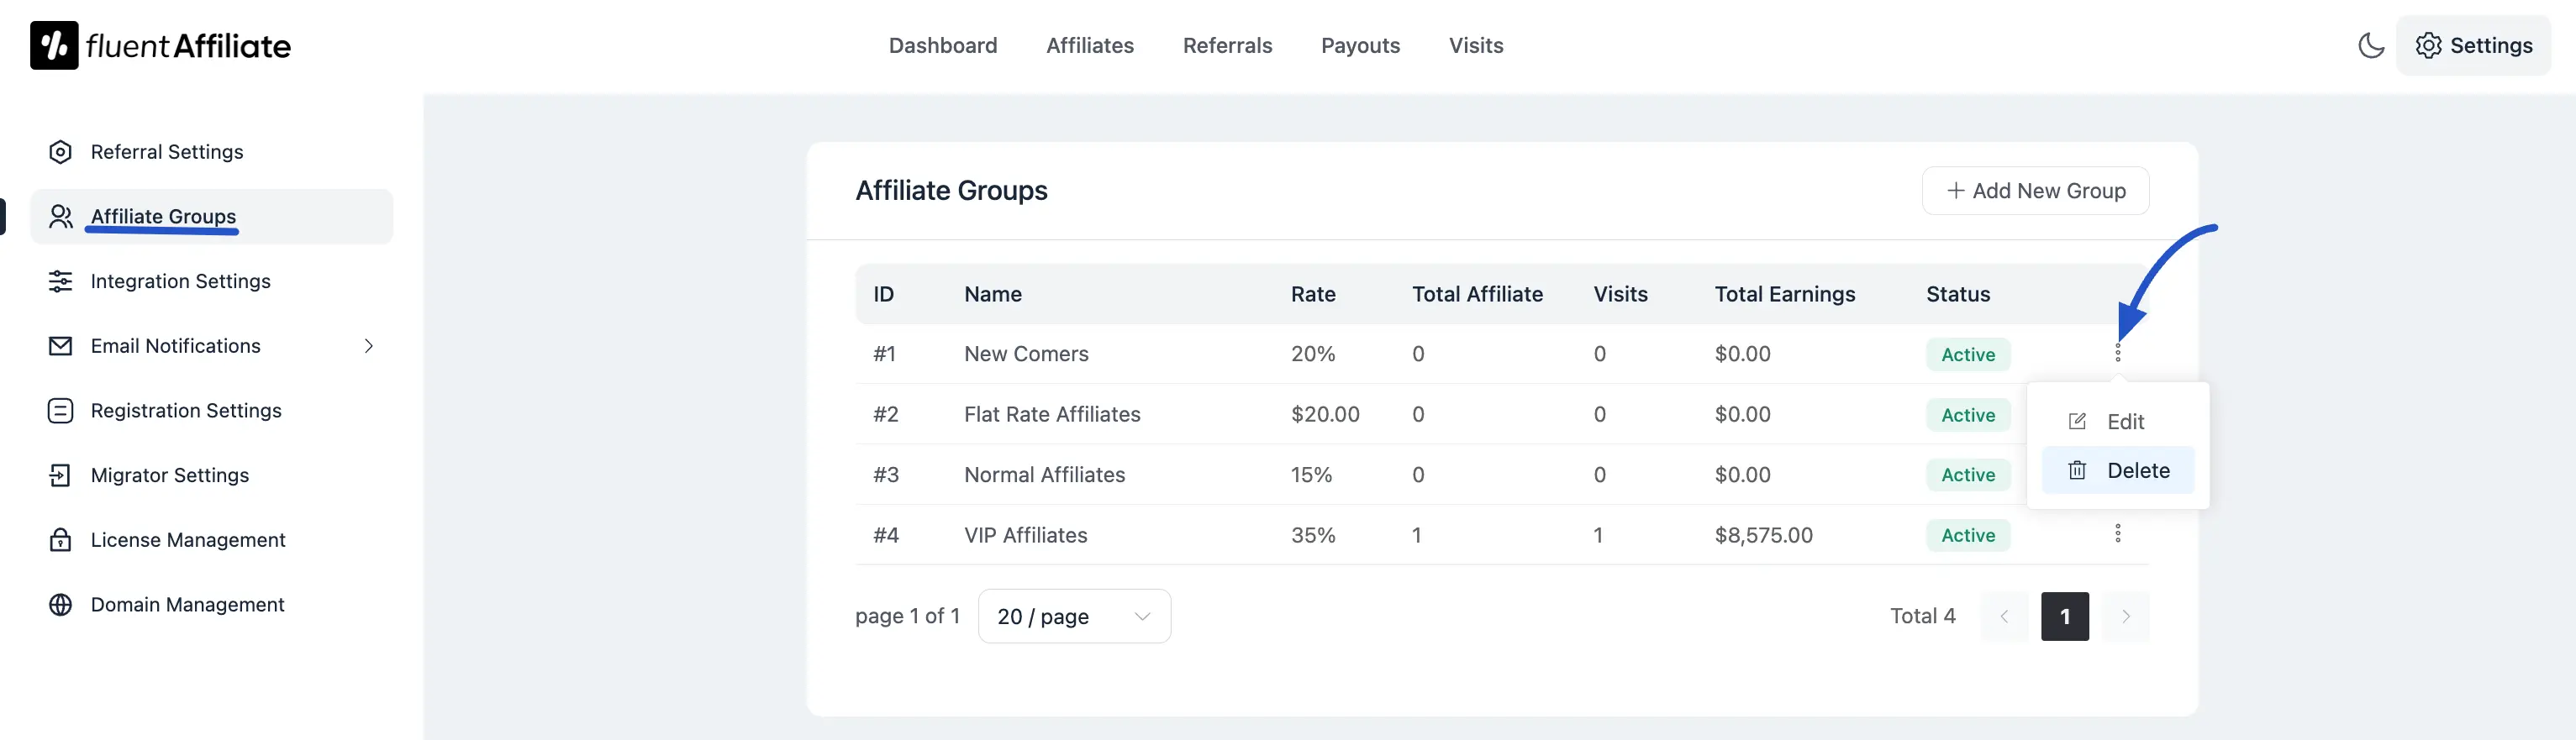Toggle dark mode moon icon

pos(2370,46)
